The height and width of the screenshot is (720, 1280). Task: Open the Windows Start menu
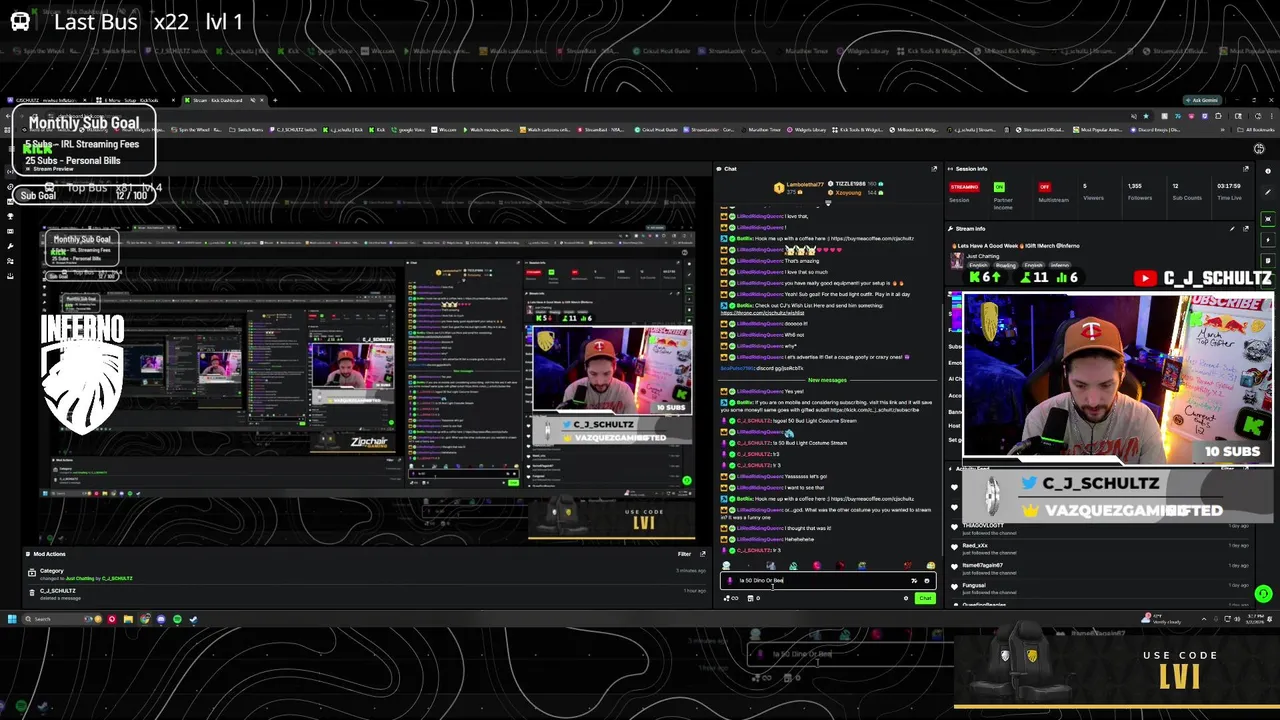12,619
